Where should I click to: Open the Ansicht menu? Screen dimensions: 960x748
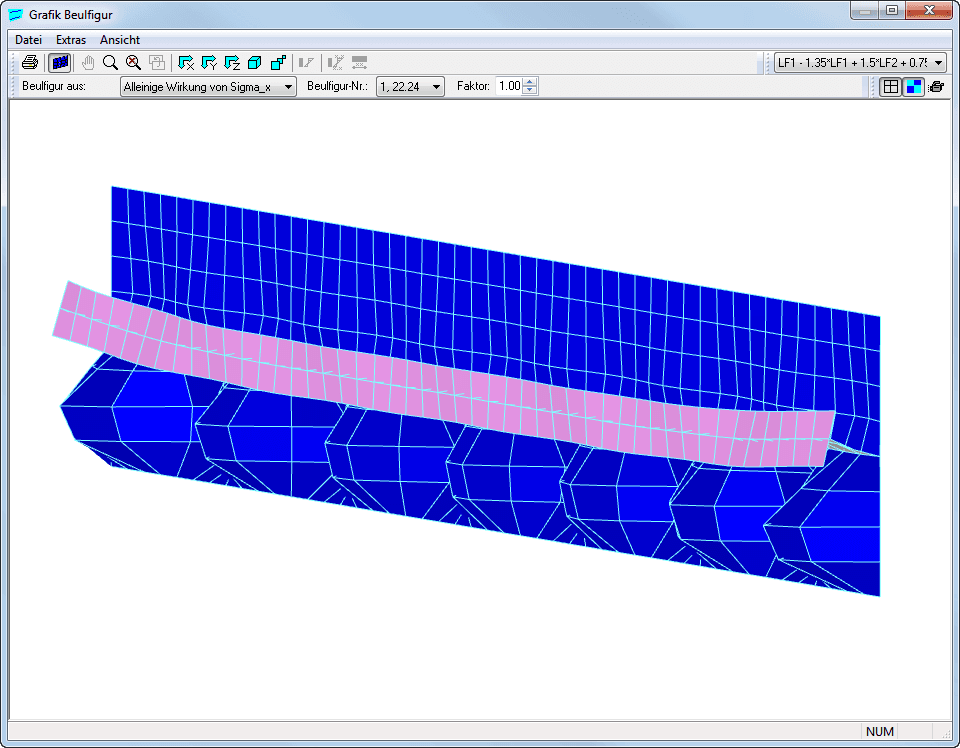point(120,40)
